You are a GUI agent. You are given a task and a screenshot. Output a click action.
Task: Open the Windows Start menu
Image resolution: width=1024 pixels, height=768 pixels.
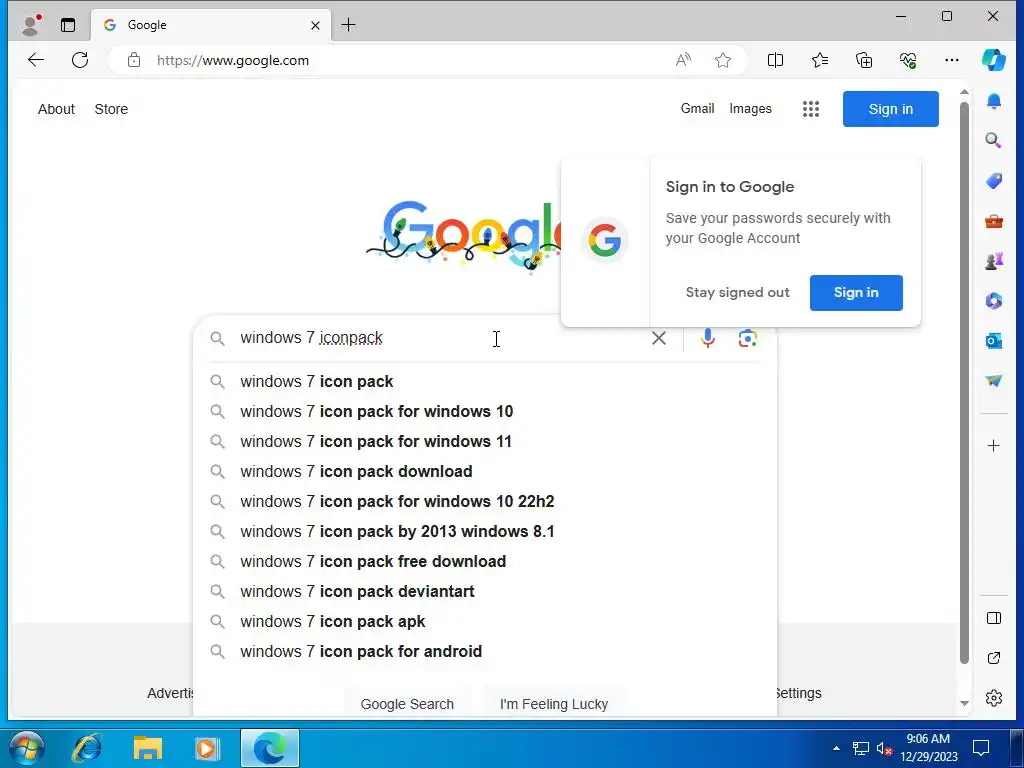point(27,748)
